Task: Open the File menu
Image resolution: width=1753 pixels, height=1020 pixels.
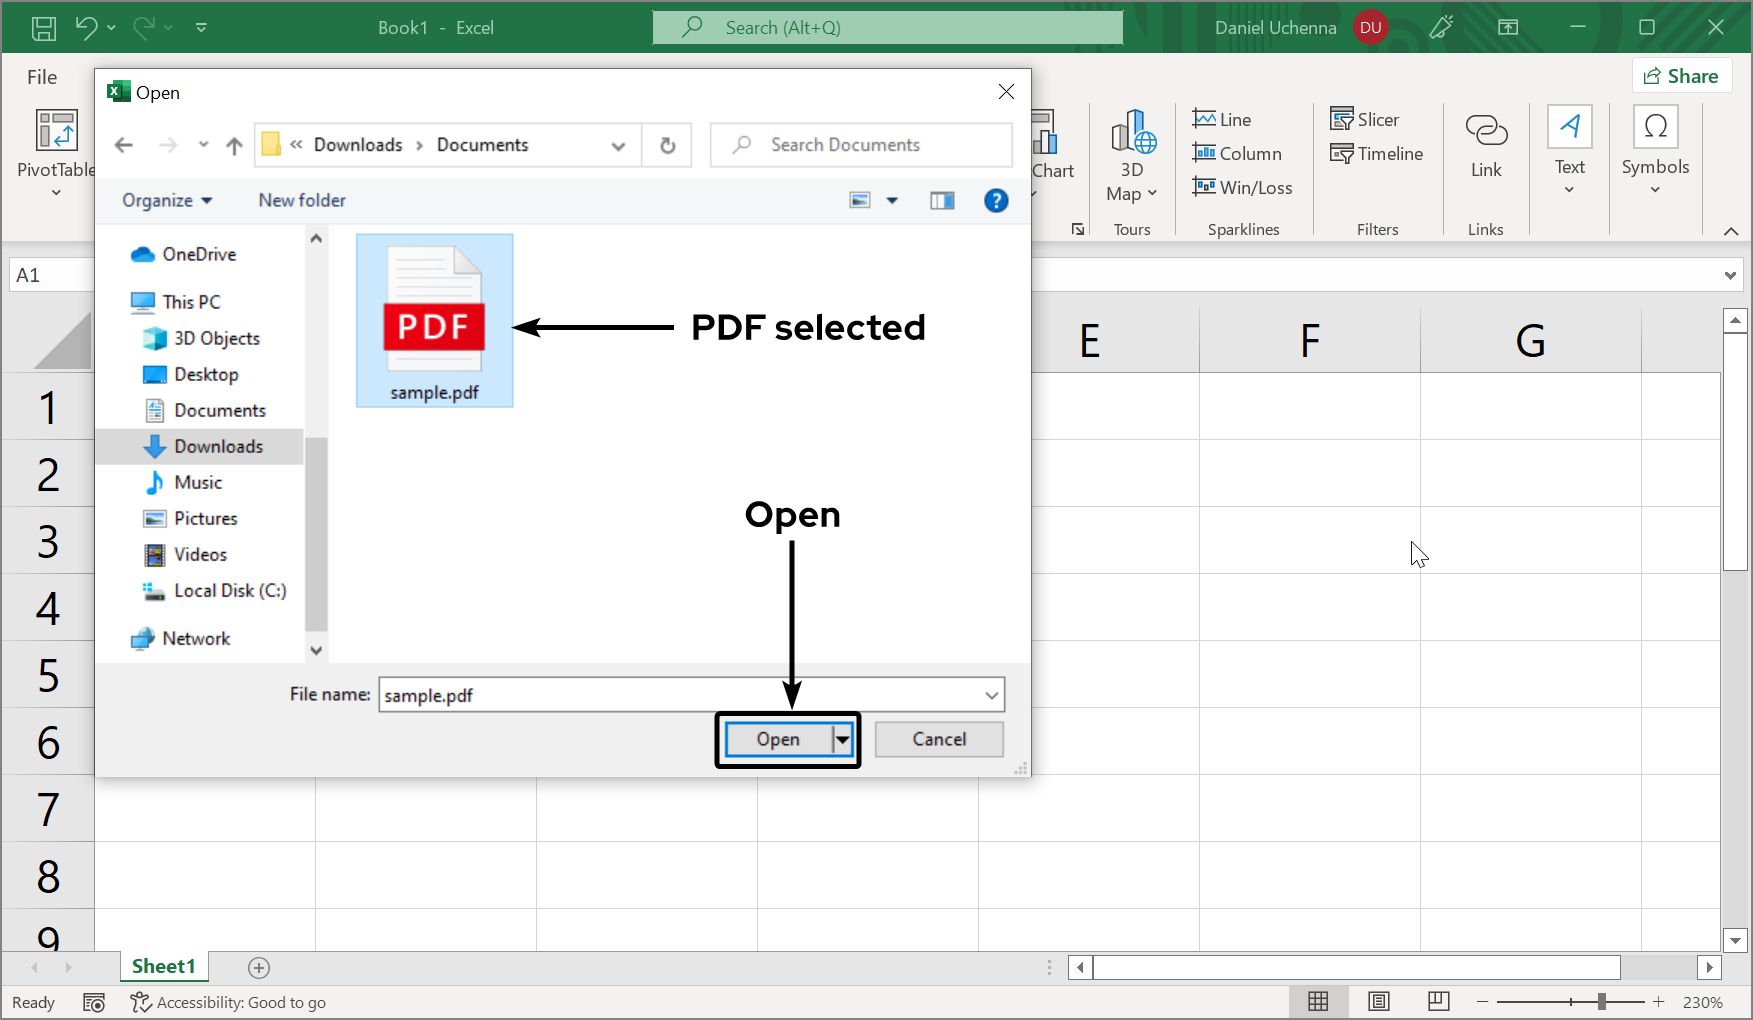Action: click(x=41, y=76)
